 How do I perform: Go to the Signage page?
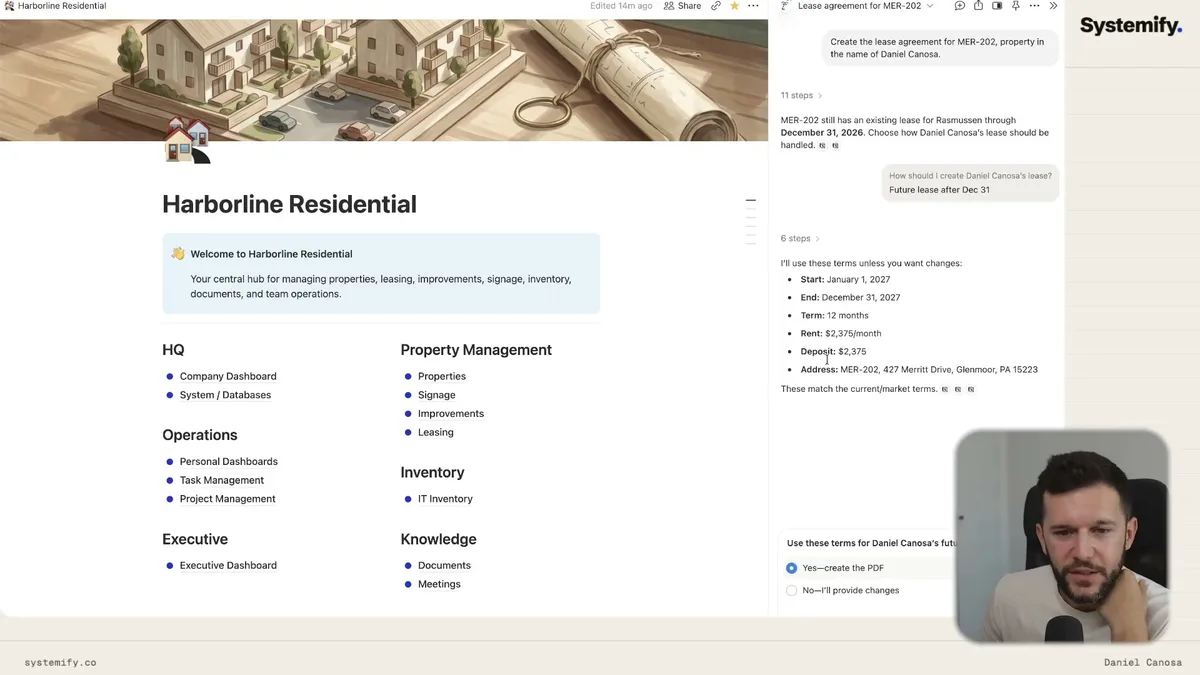pyautogui.click(x=436, y=395)
